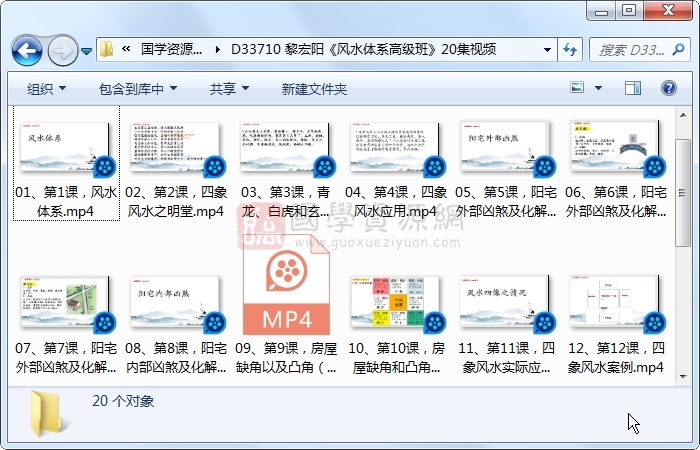700x450 pixels.
Task: Open the recent pages history dropdown
Action: coord(87,51)
